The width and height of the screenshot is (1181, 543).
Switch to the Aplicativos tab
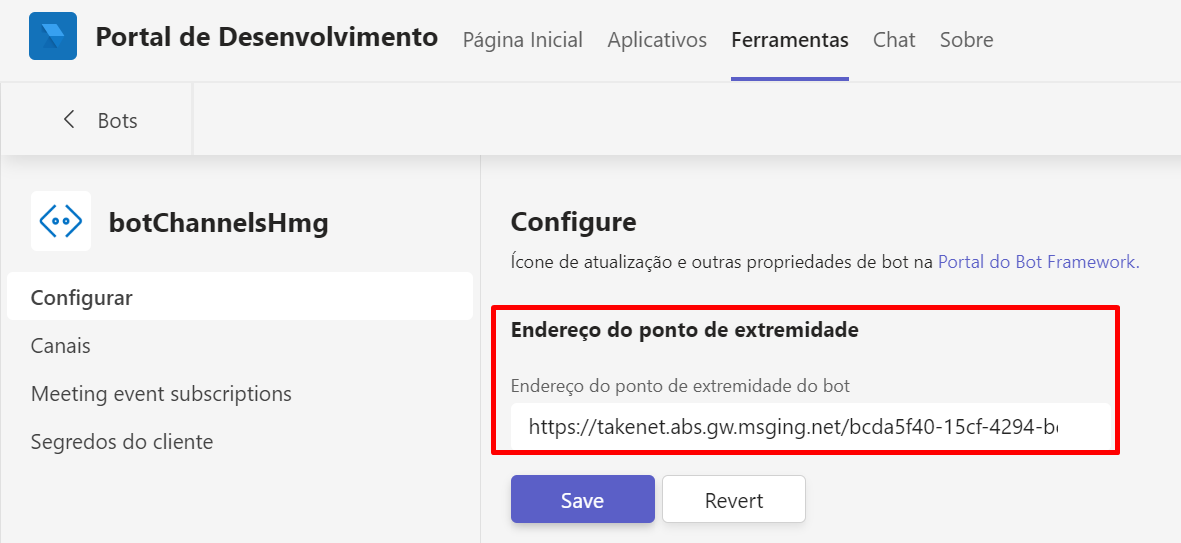[x=657, y=40]
